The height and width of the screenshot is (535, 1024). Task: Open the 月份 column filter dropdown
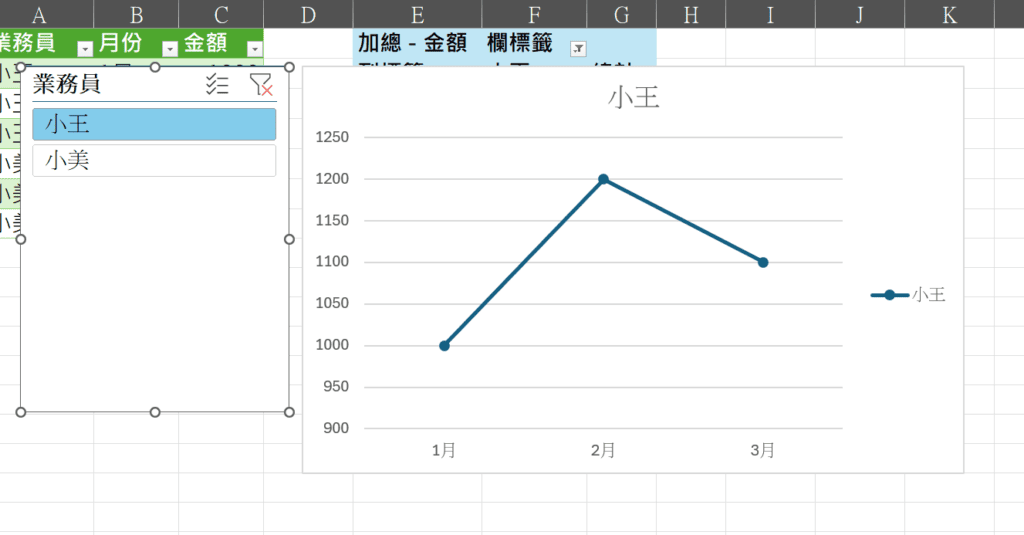pos(170,48)
